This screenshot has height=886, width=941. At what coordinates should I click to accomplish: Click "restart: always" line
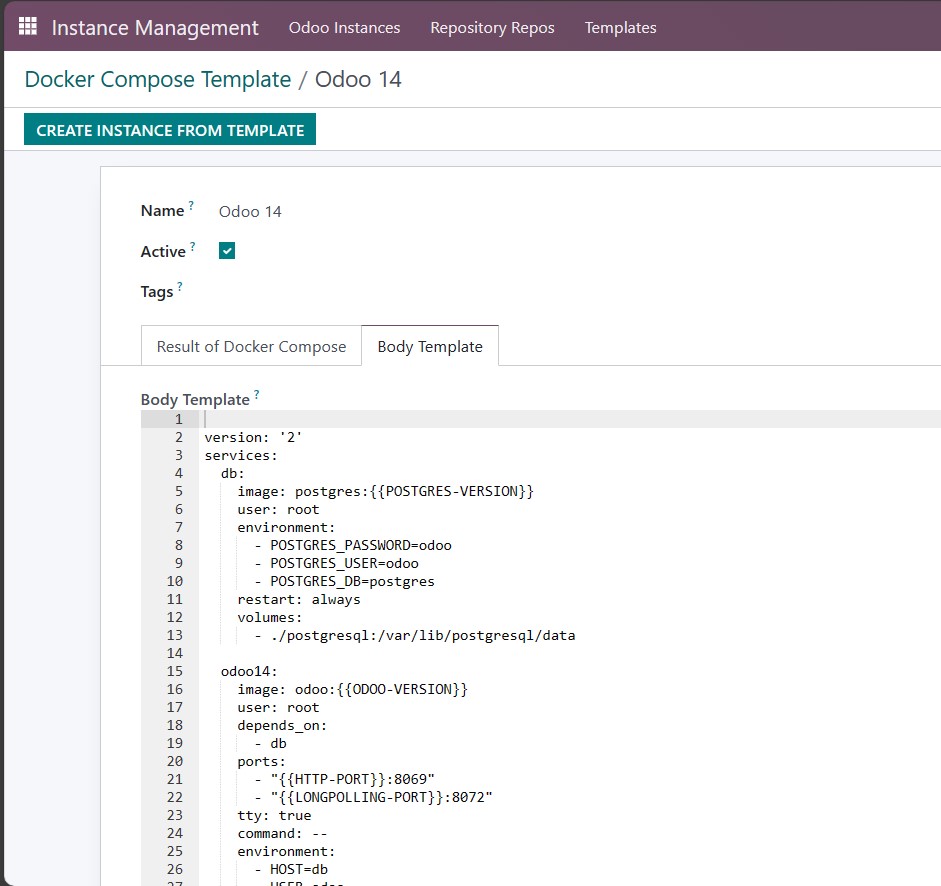(299, 599)
